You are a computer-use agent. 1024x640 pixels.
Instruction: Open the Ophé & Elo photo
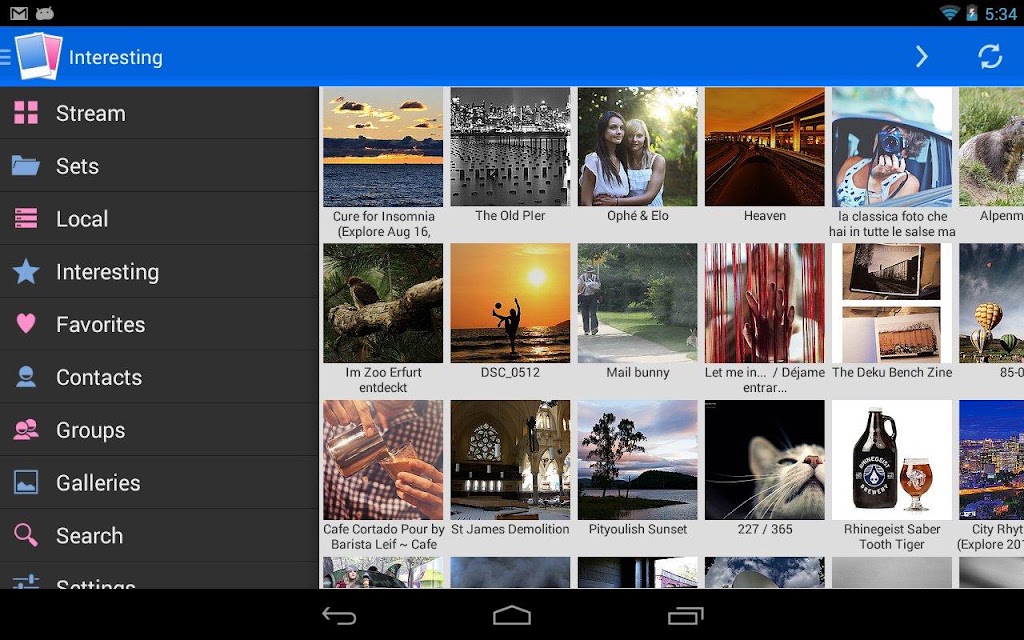(x=637, y=147)
